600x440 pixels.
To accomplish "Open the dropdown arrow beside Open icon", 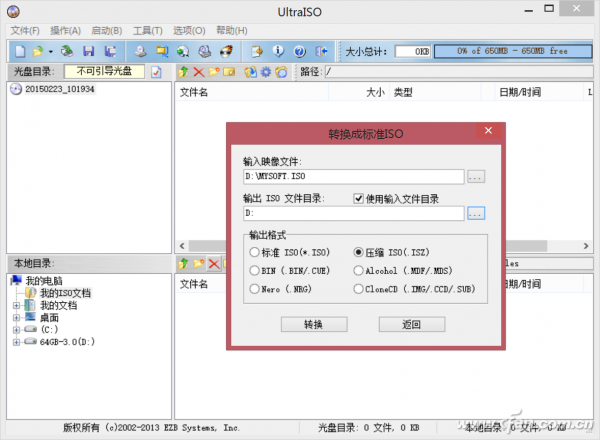I will tap(51, 52).
